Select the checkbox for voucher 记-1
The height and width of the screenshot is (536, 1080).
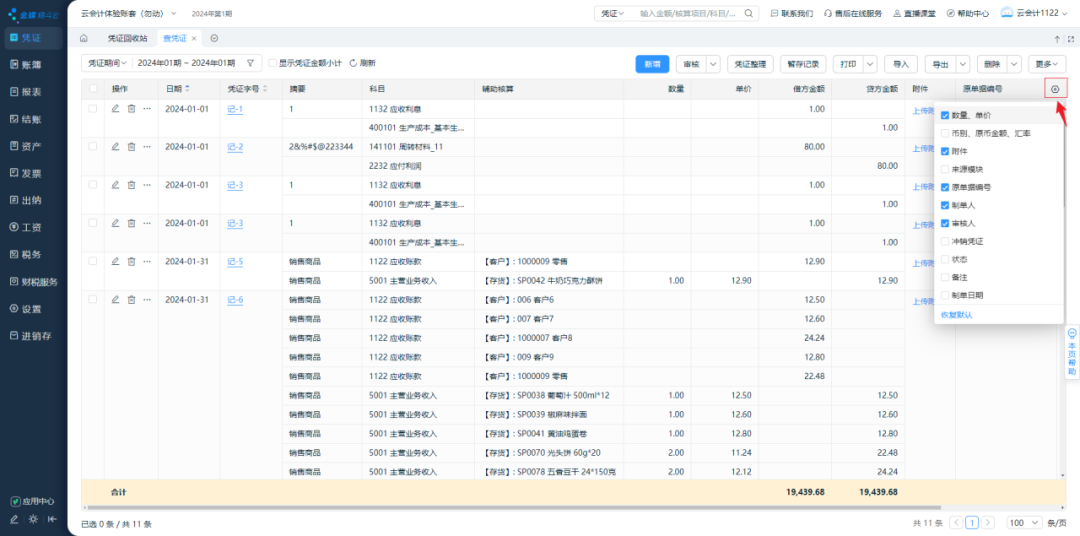point(92,108)
